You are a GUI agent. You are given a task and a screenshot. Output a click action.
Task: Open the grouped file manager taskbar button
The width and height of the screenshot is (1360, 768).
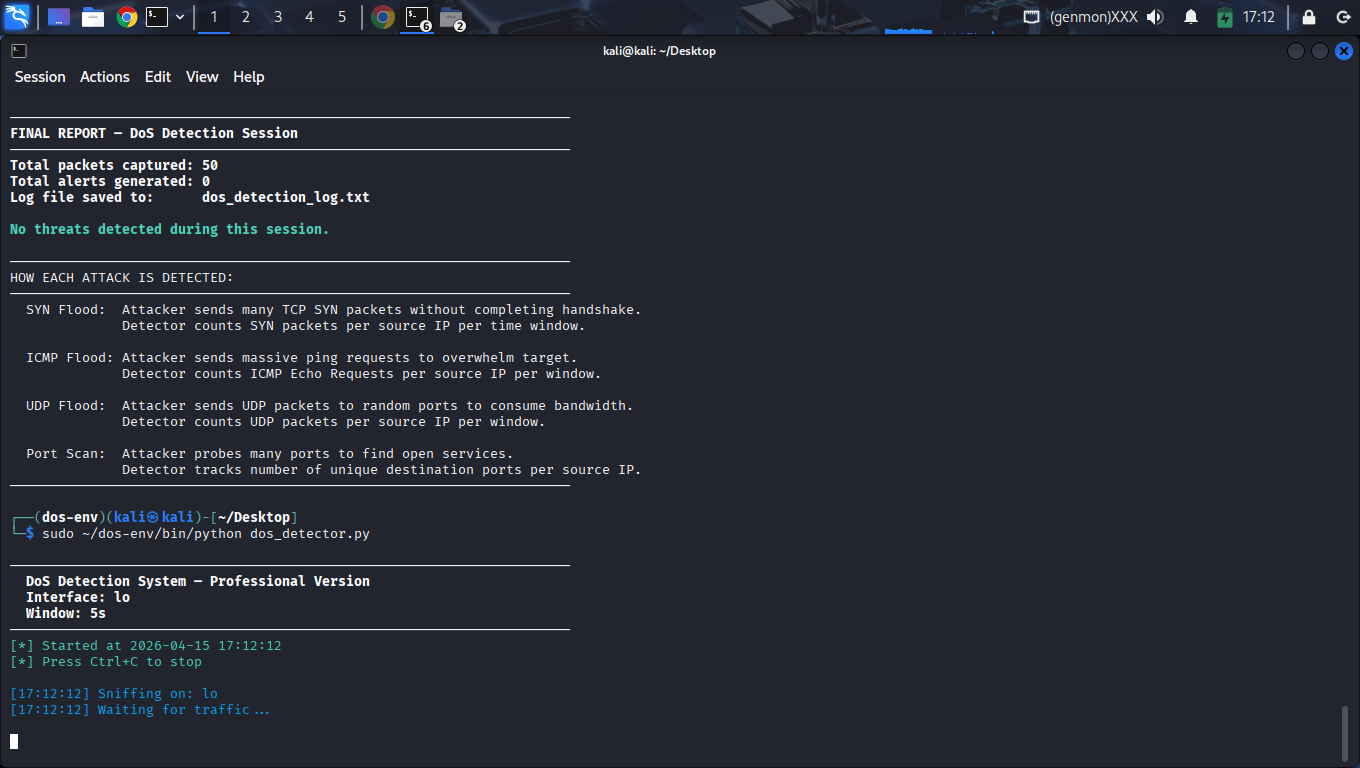point(452,17)
